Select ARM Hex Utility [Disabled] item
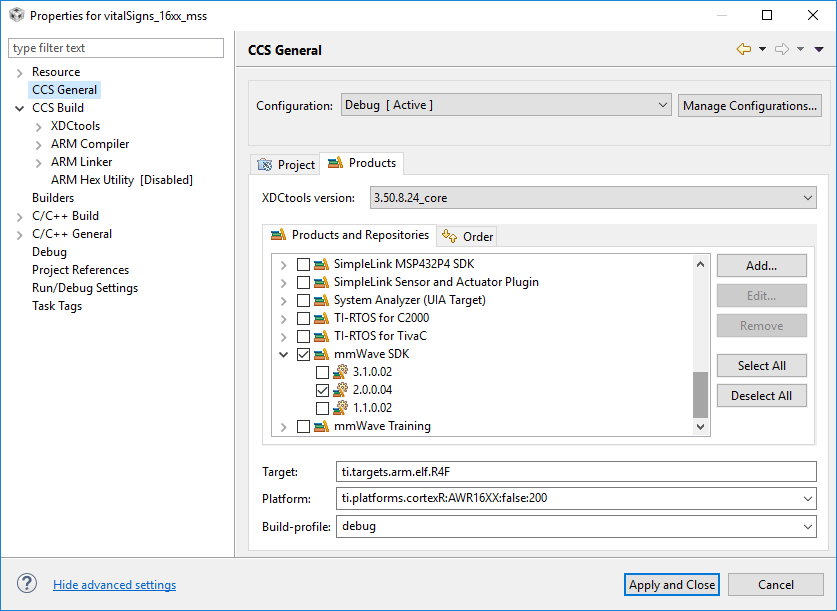This screenshot has width=837, height=611. click(x=122, y=180)
